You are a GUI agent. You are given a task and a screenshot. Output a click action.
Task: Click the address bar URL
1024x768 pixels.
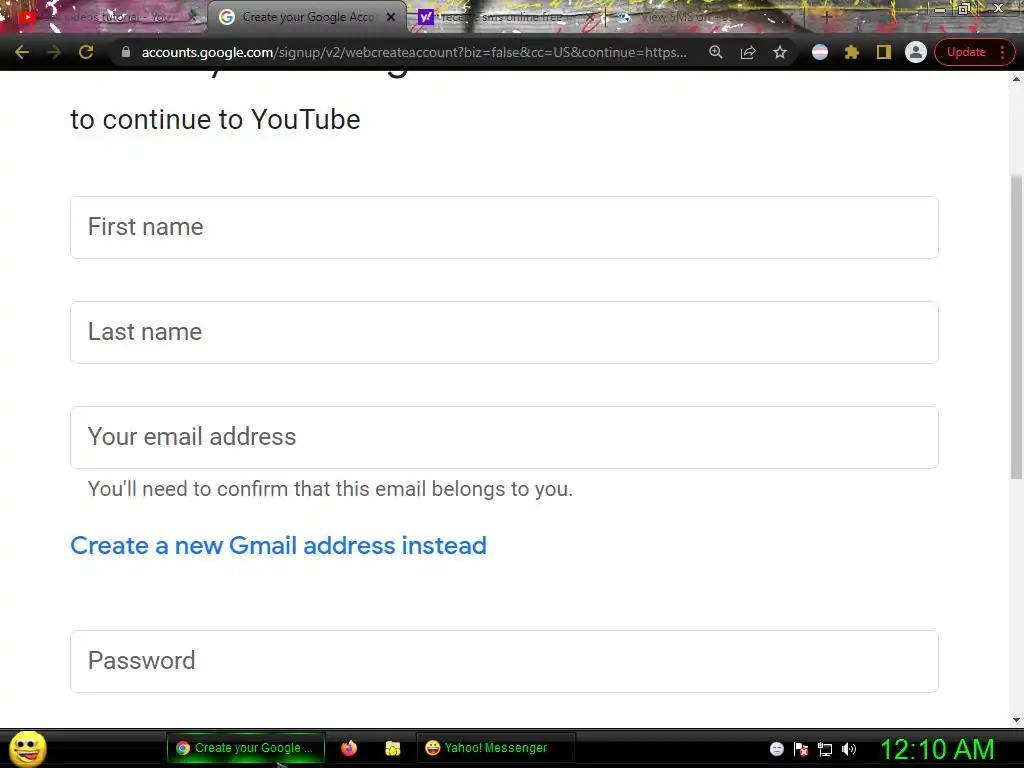[x=414, y=52]
